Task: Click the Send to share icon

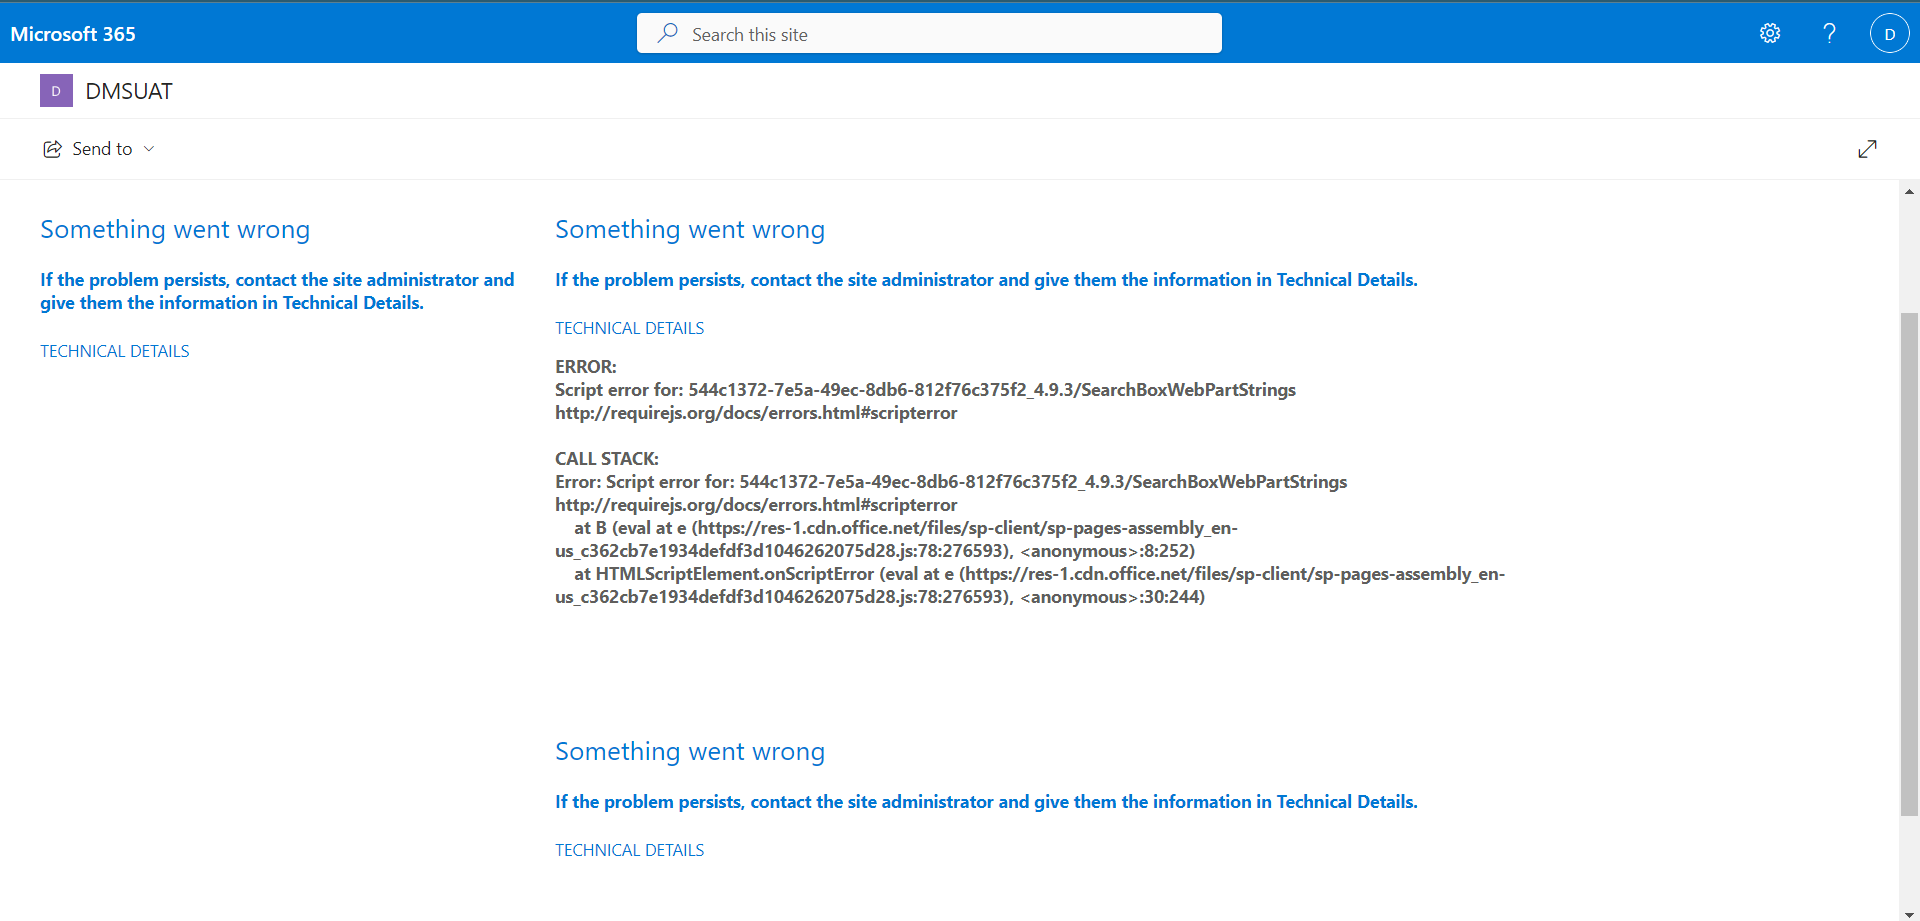Action: [x=53, y=148]
